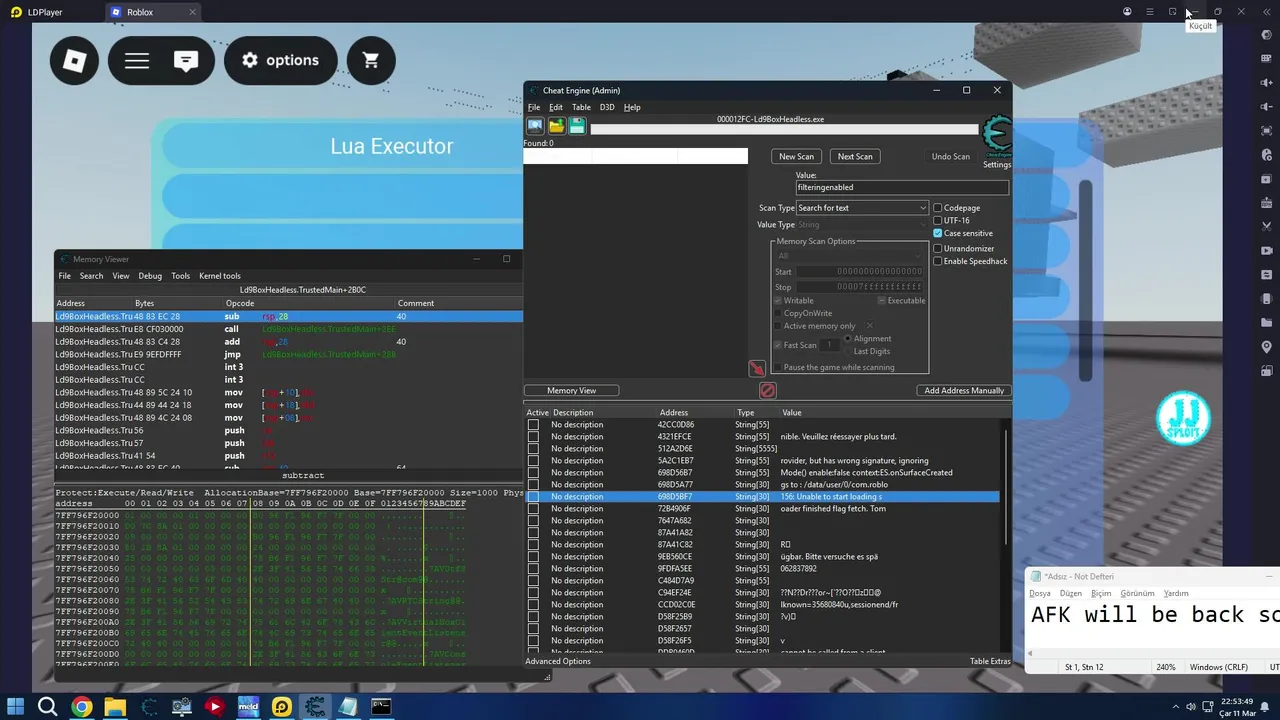Open LDPlayer location pin sidebar icon
1280x720 pixels.
[x=1267, y=346]
